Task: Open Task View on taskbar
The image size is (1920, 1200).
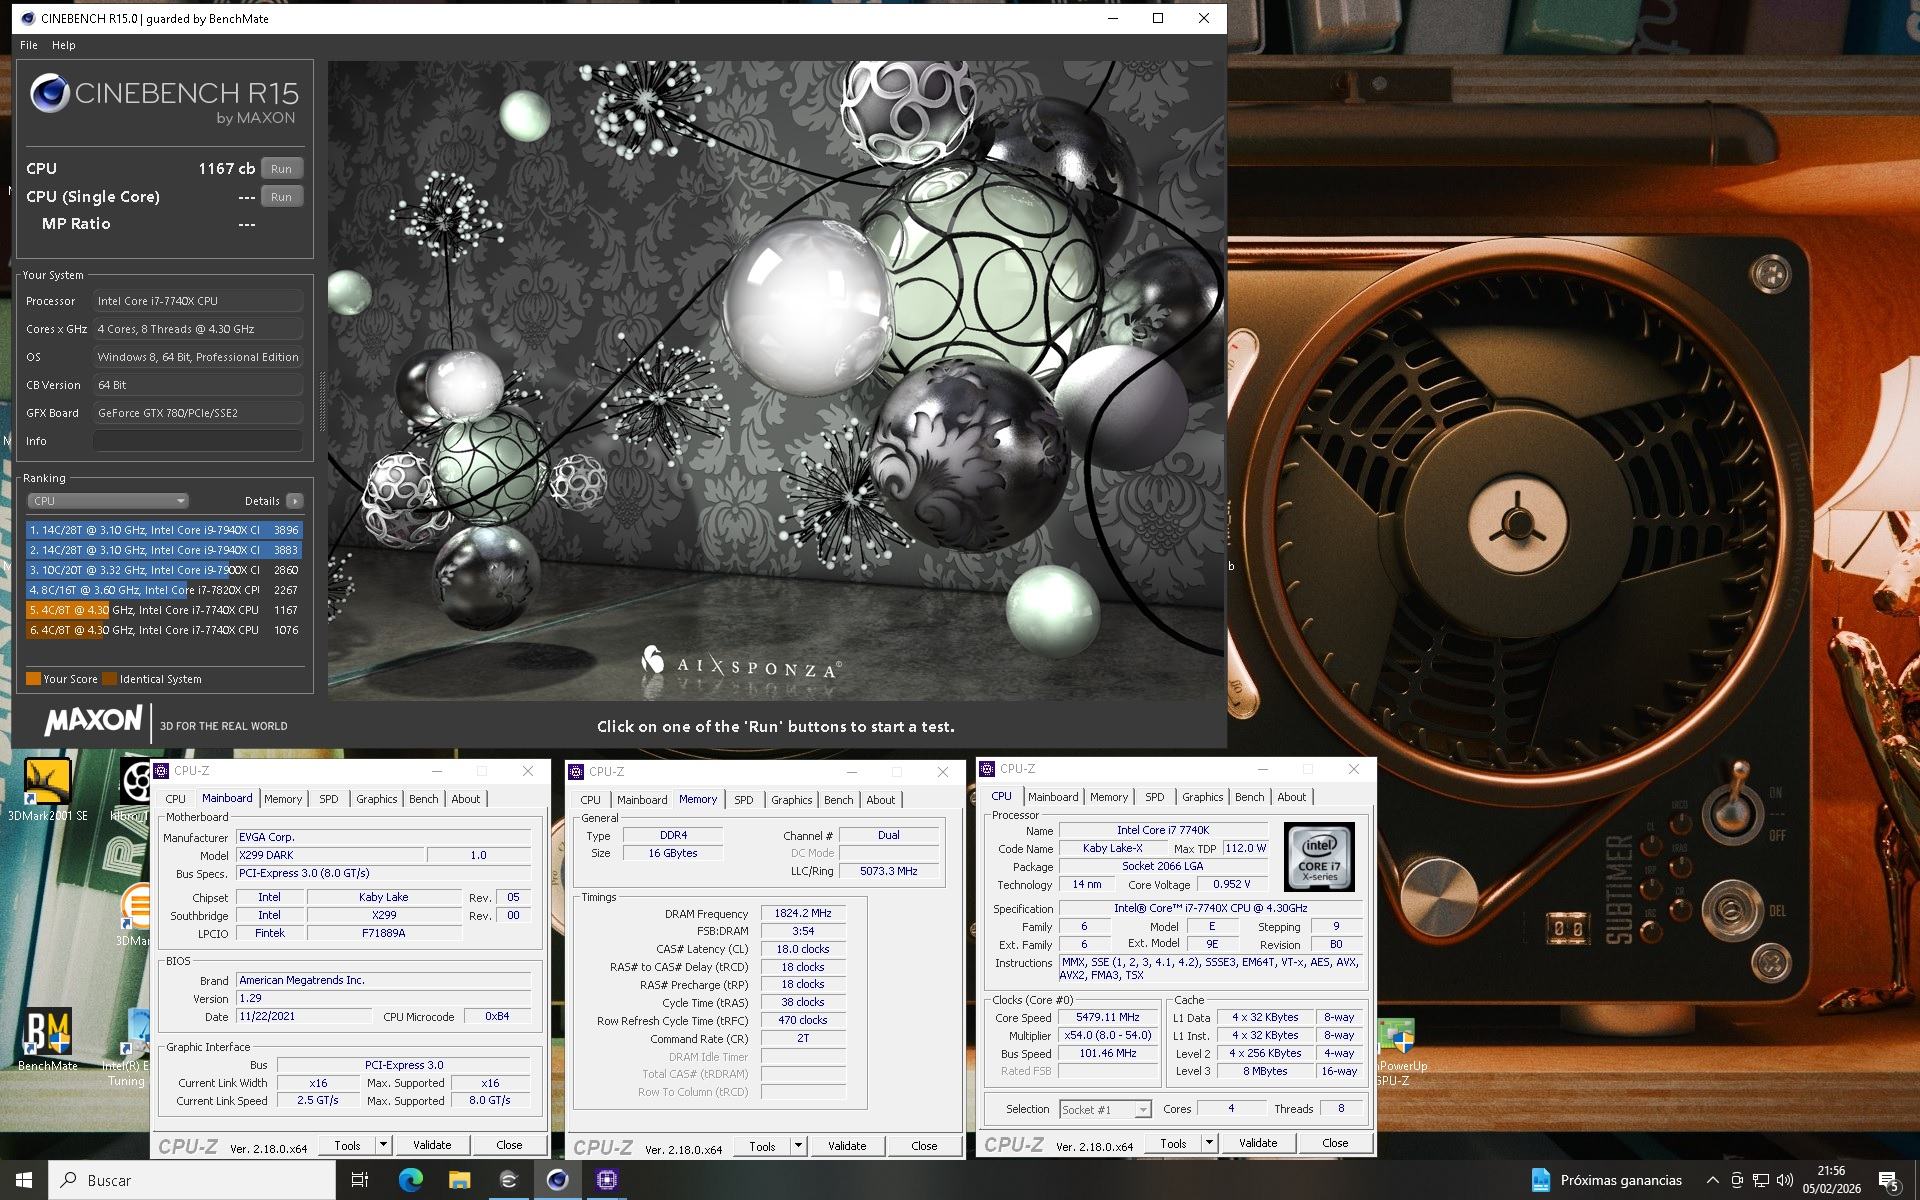Action: [360, 1180]
